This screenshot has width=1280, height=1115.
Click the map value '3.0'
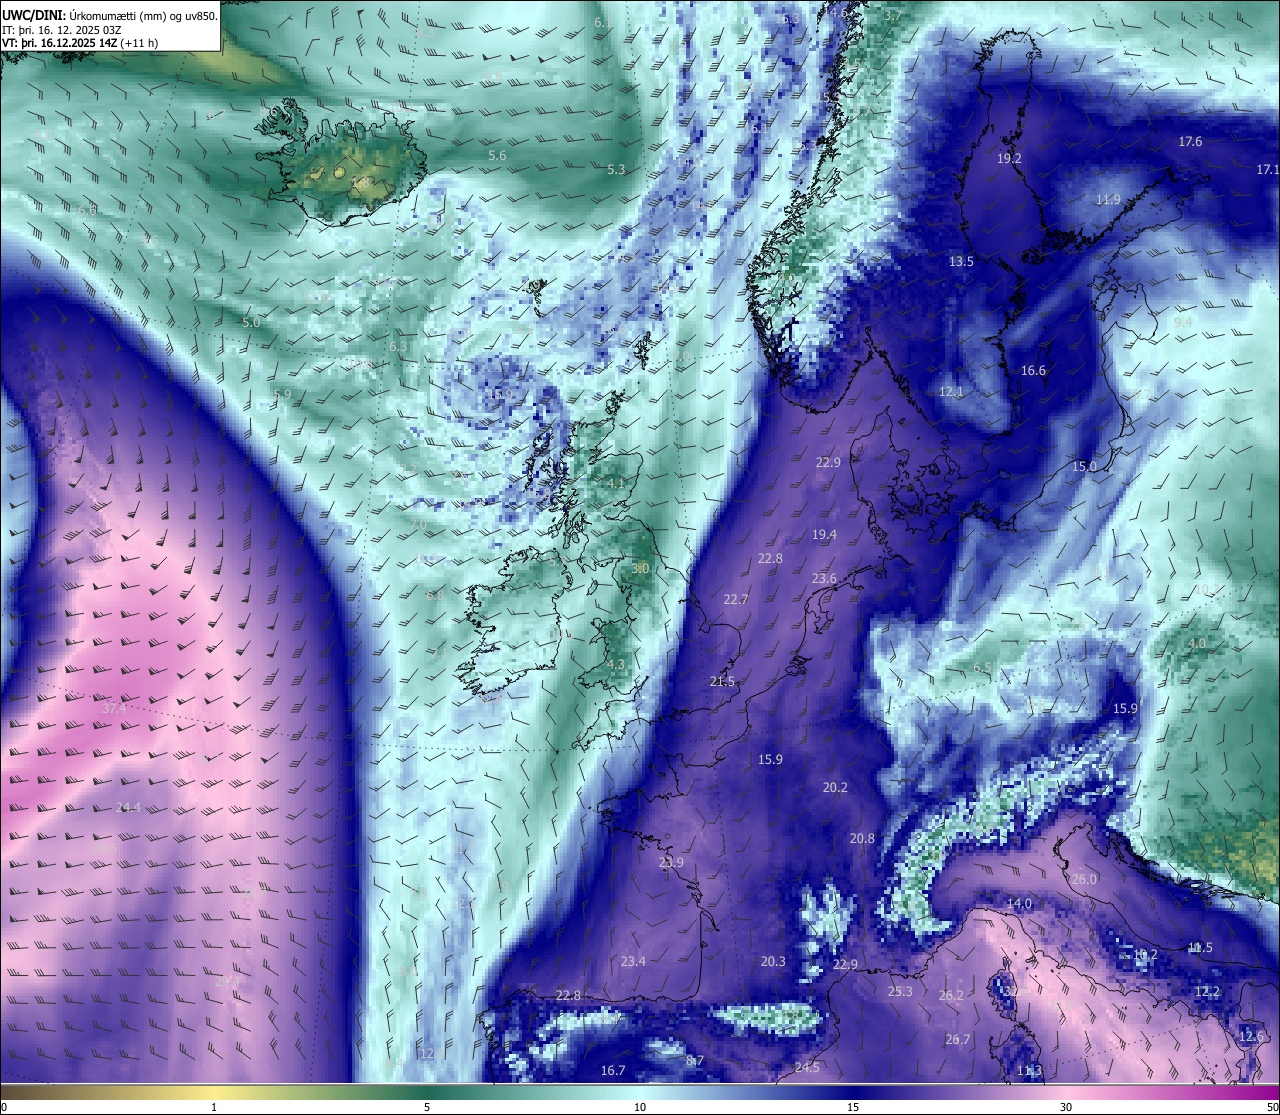tap(641, 568)
